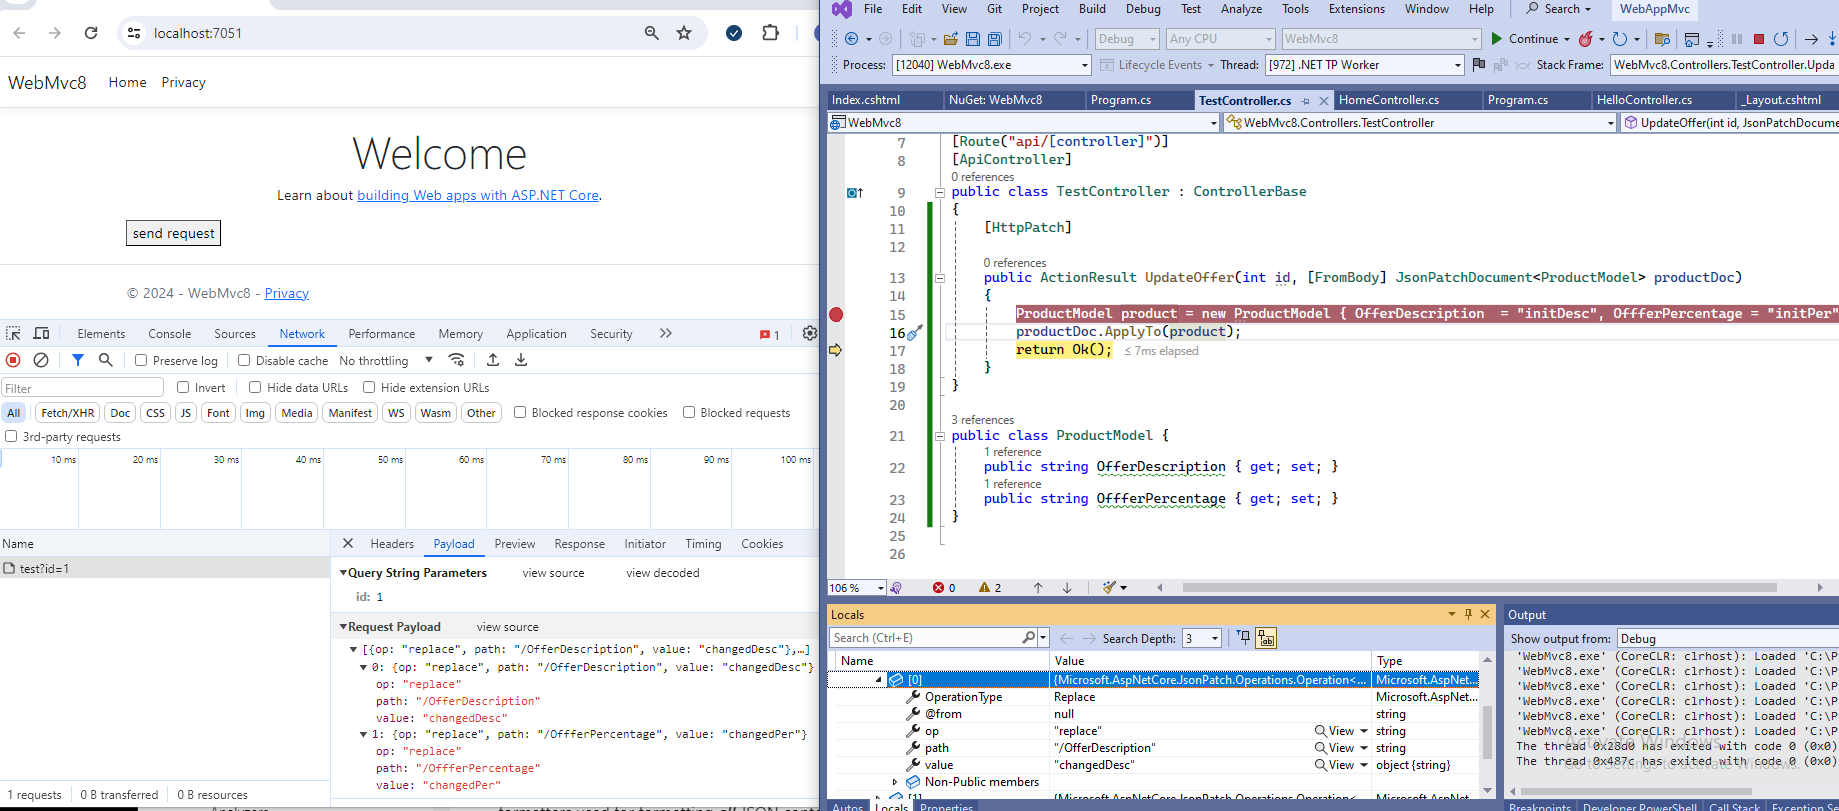Enable Preserve log checkbox
The image size is (1839, 811).
141,360
